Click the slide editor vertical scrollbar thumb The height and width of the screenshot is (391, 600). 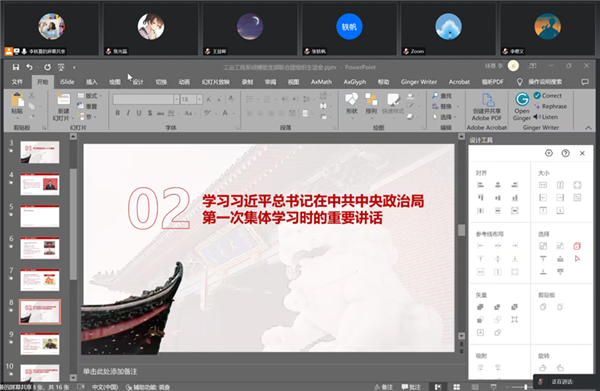[x=461, y=230]
